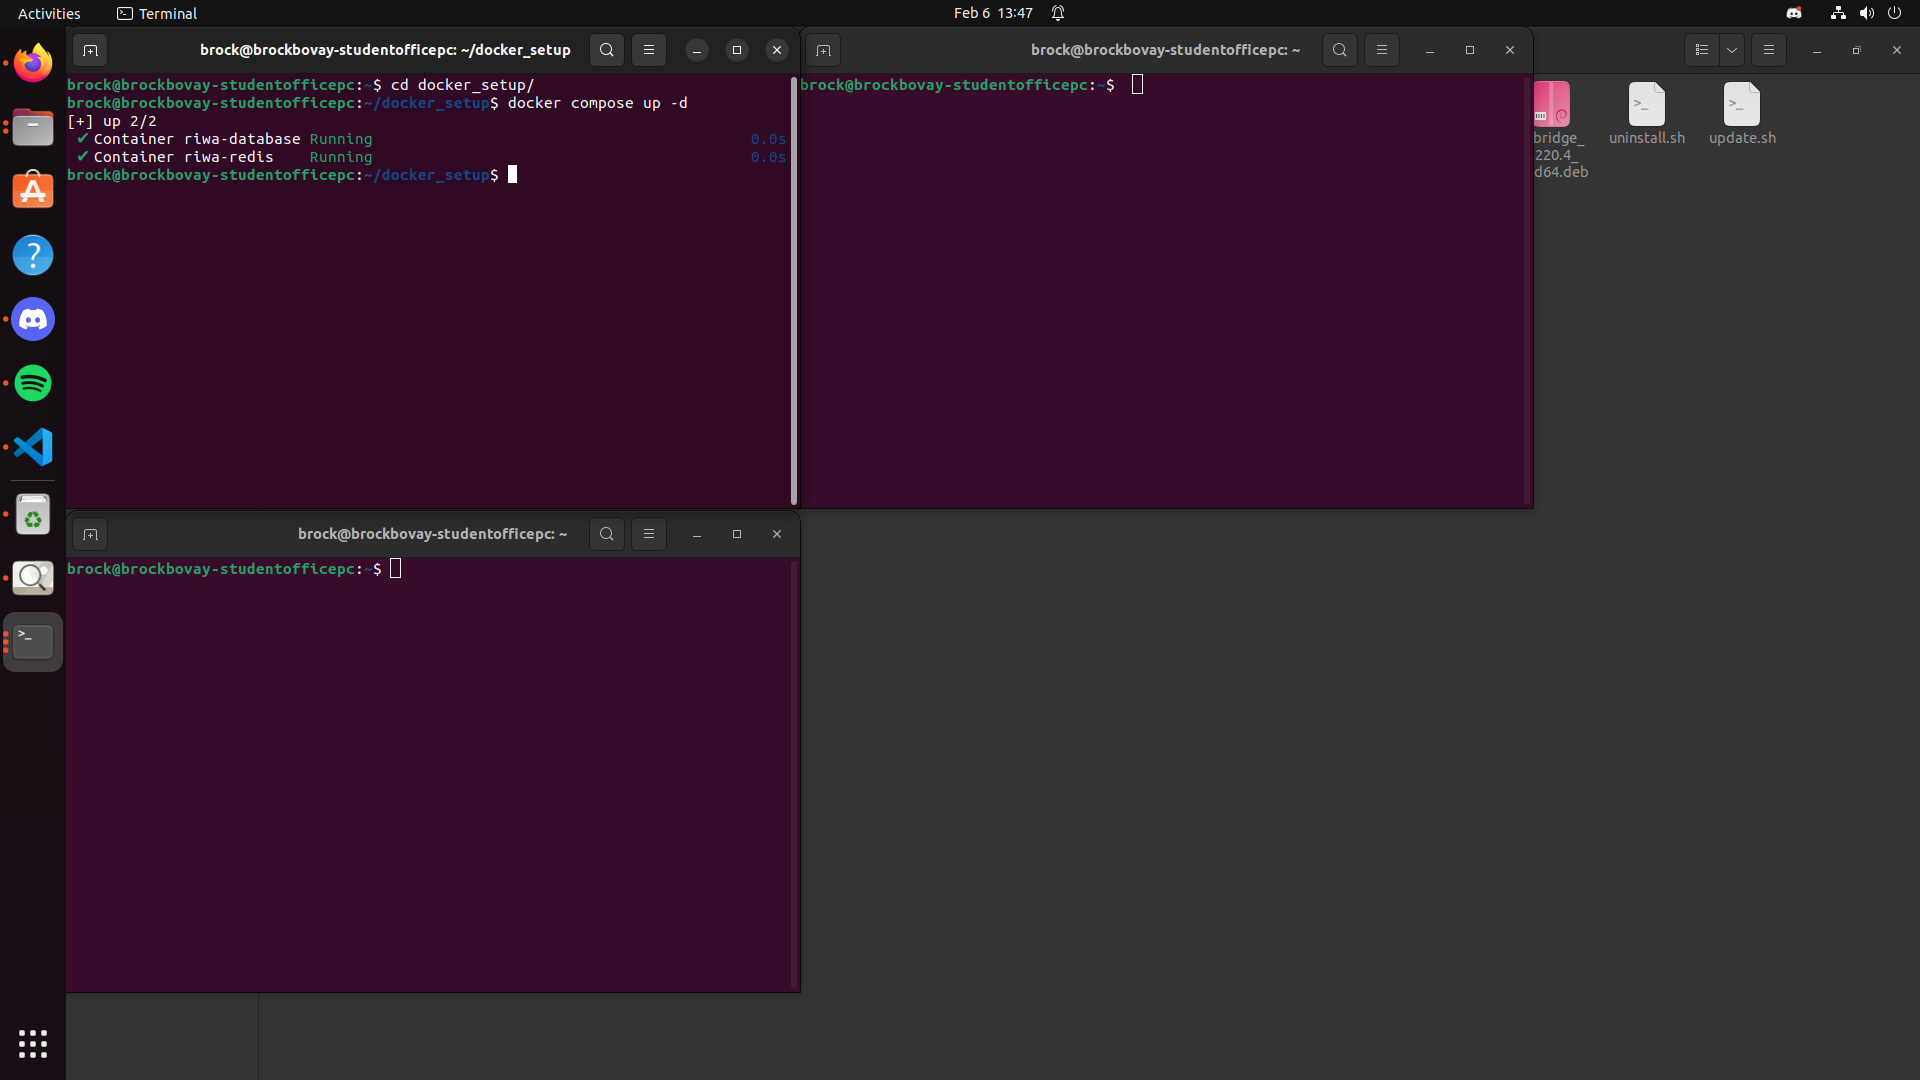Launch Ubuntu Software from the dock

[33, 191]
